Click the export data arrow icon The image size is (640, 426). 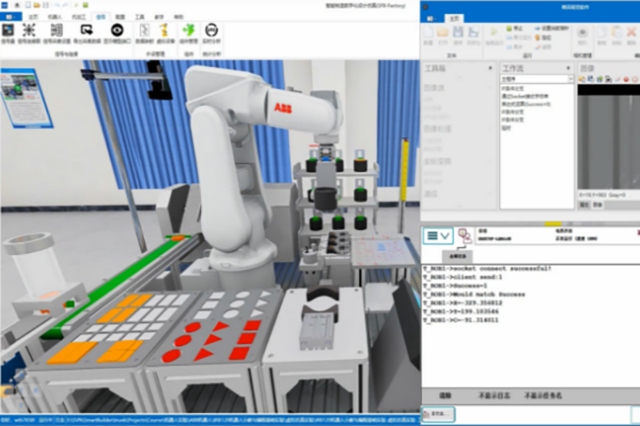click(x=87, y=30)
